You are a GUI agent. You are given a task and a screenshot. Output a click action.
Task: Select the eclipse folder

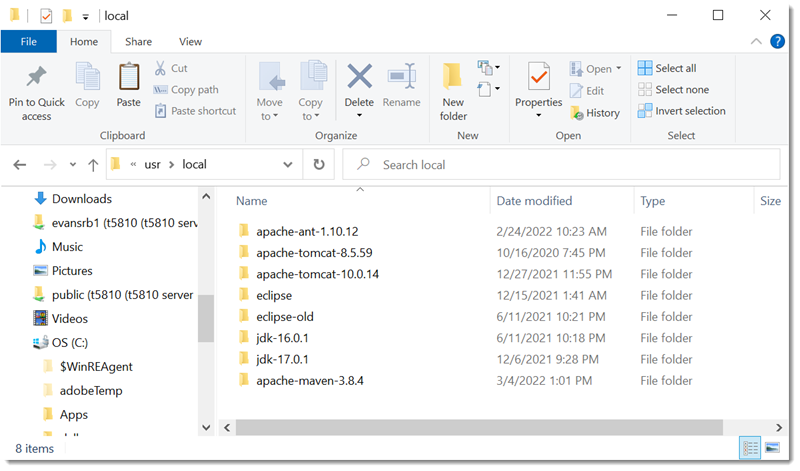[265, 295]
